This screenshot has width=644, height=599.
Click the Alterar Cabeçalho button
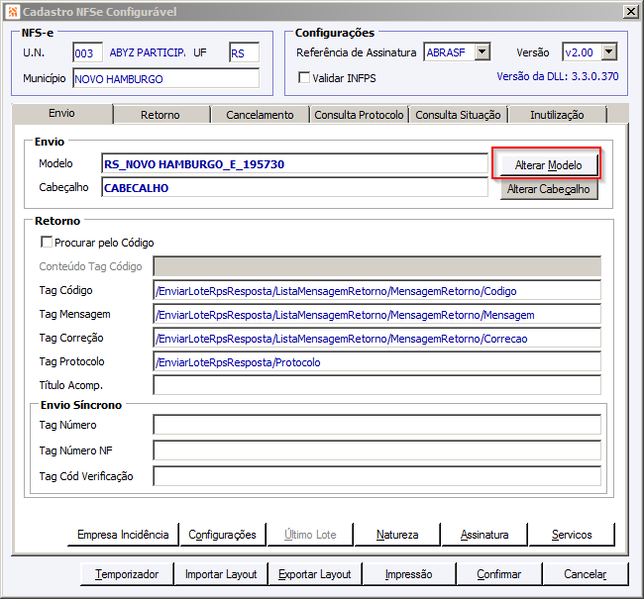pos(548,189)
